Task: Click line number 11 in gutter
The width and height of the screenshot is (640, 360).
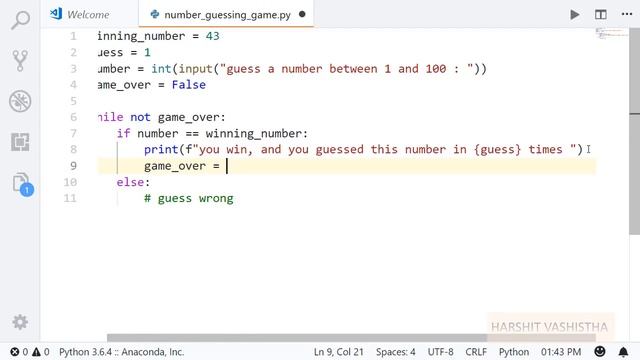Action: click(70, 198)
